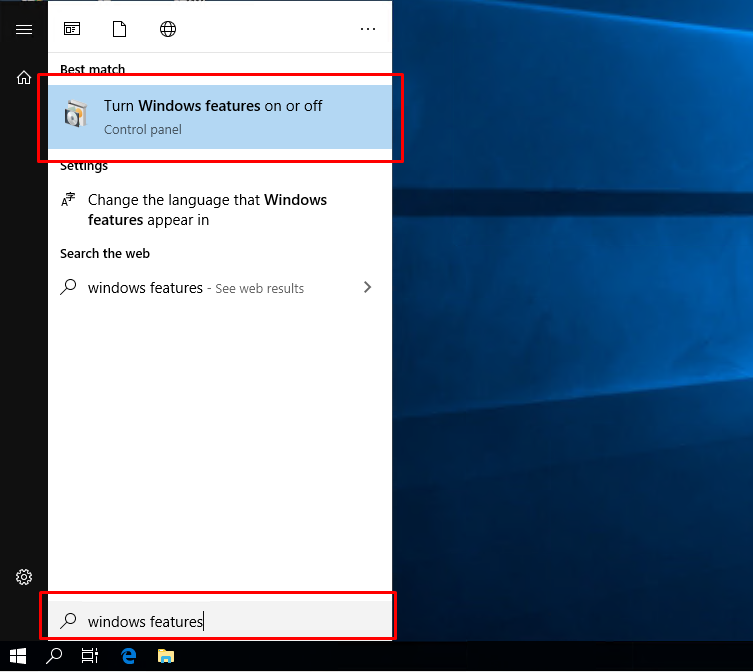
Task: Select the Search the web heading
Action: click(105, 253)
